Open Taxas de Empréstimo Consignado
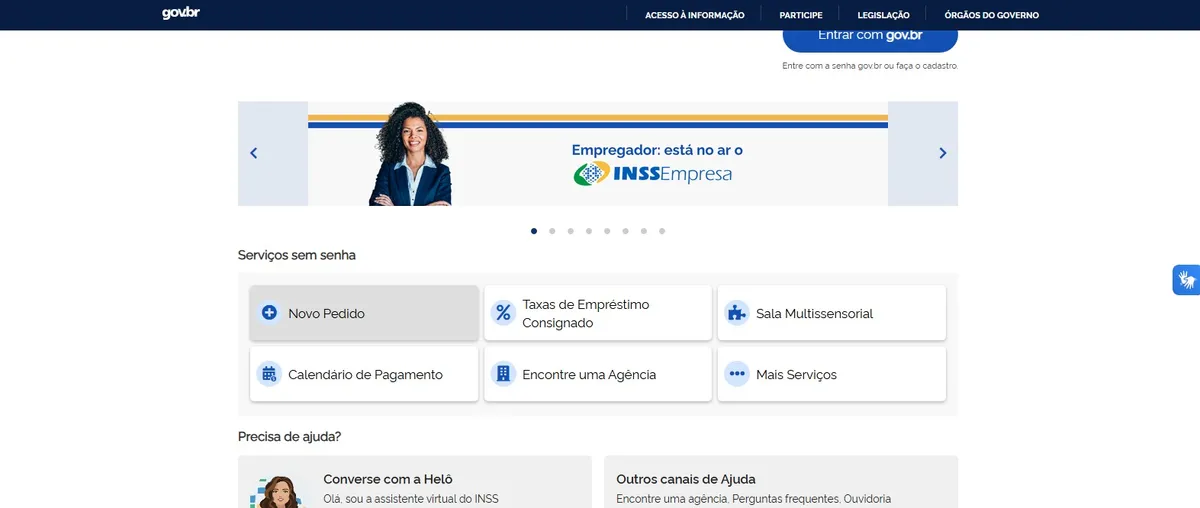 point(598,313)
